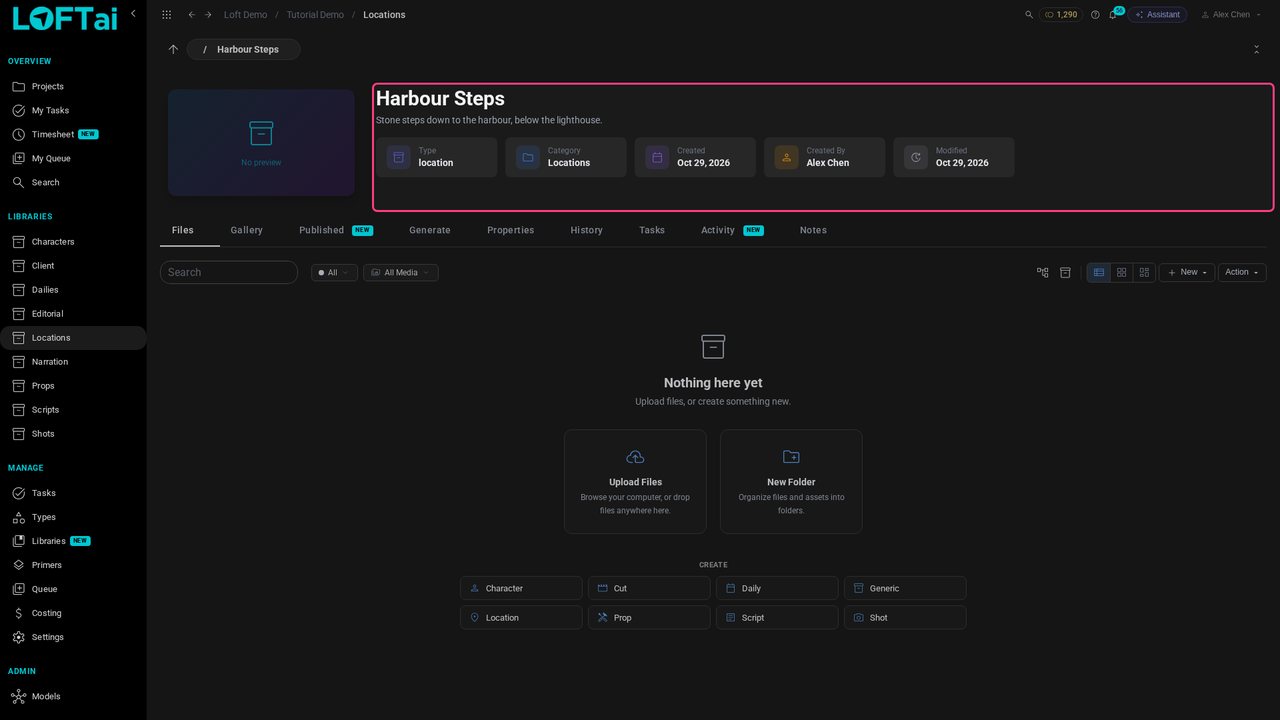Image resolution: width=1280 pixels, height=720 pixels.
Task: Go back with the left arrow
Action: click(192, 15)
